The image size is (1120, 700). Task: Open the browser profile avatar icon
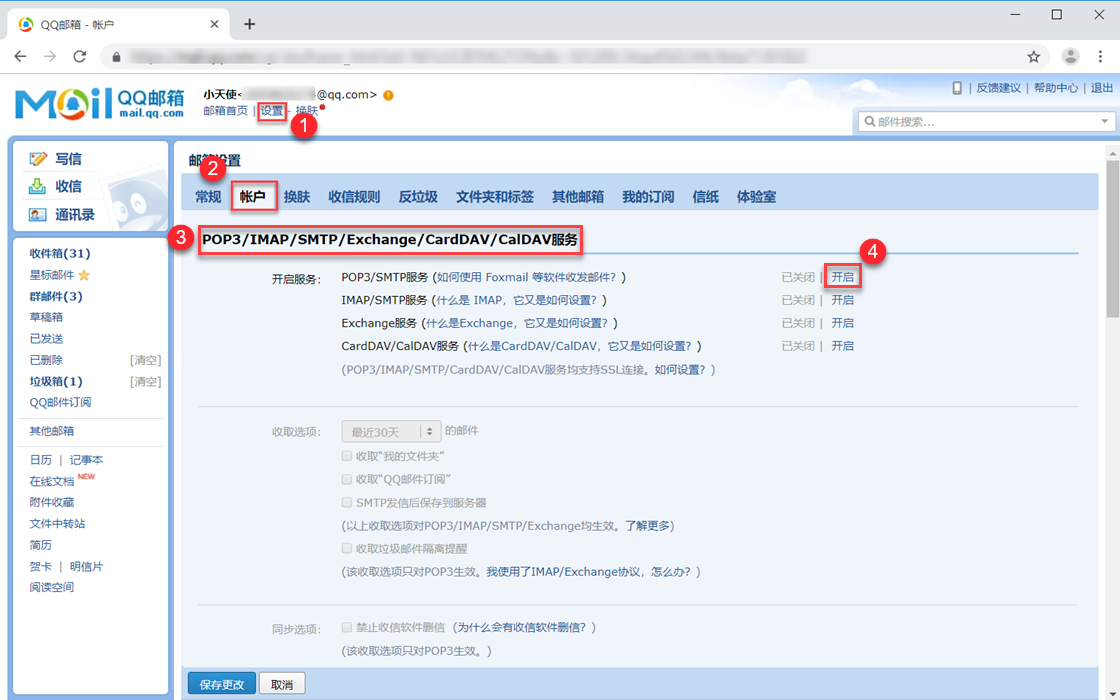click(x=1070, y=56)
